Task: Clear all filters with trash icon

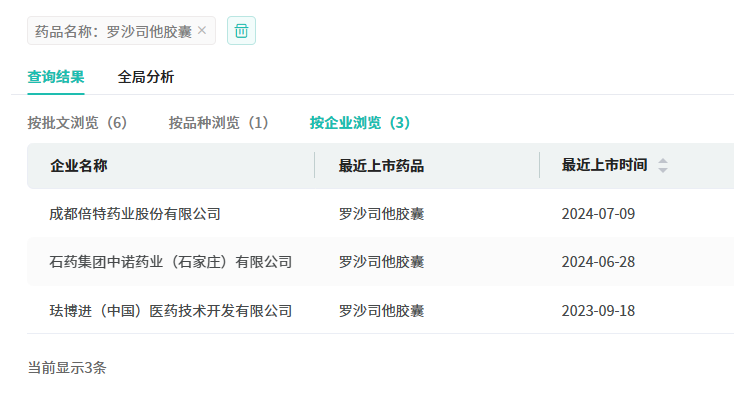Action: tap(241, 31)
